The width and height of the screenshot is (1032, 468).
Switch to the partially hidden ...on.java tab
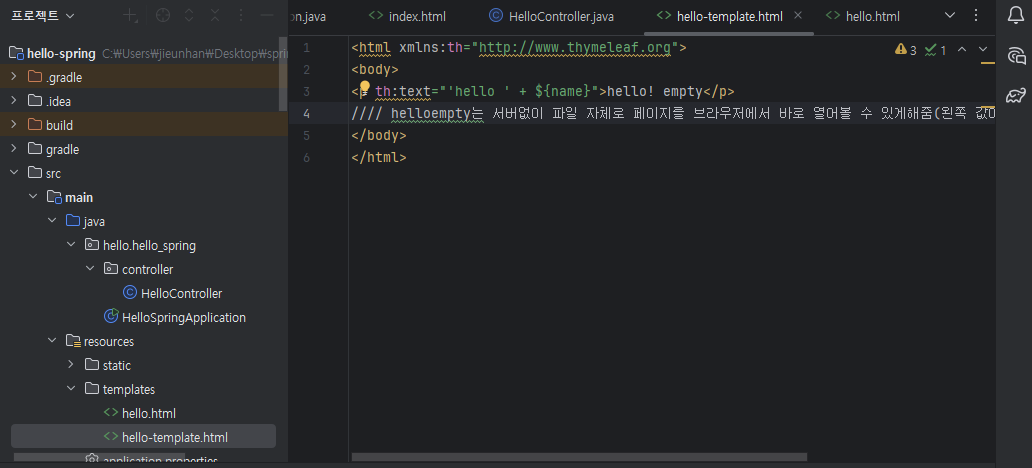point(308,16)
